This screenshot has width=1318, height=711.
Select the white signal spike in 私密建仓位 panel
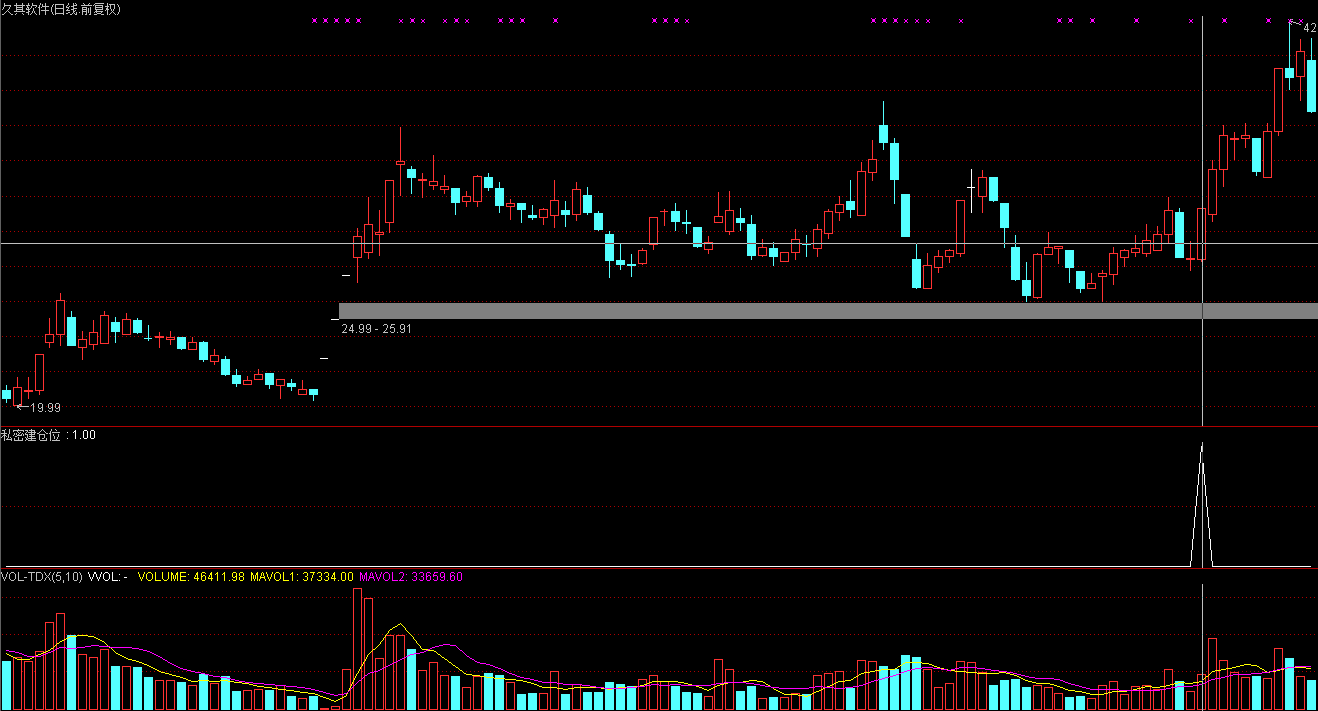point(1201,504)
